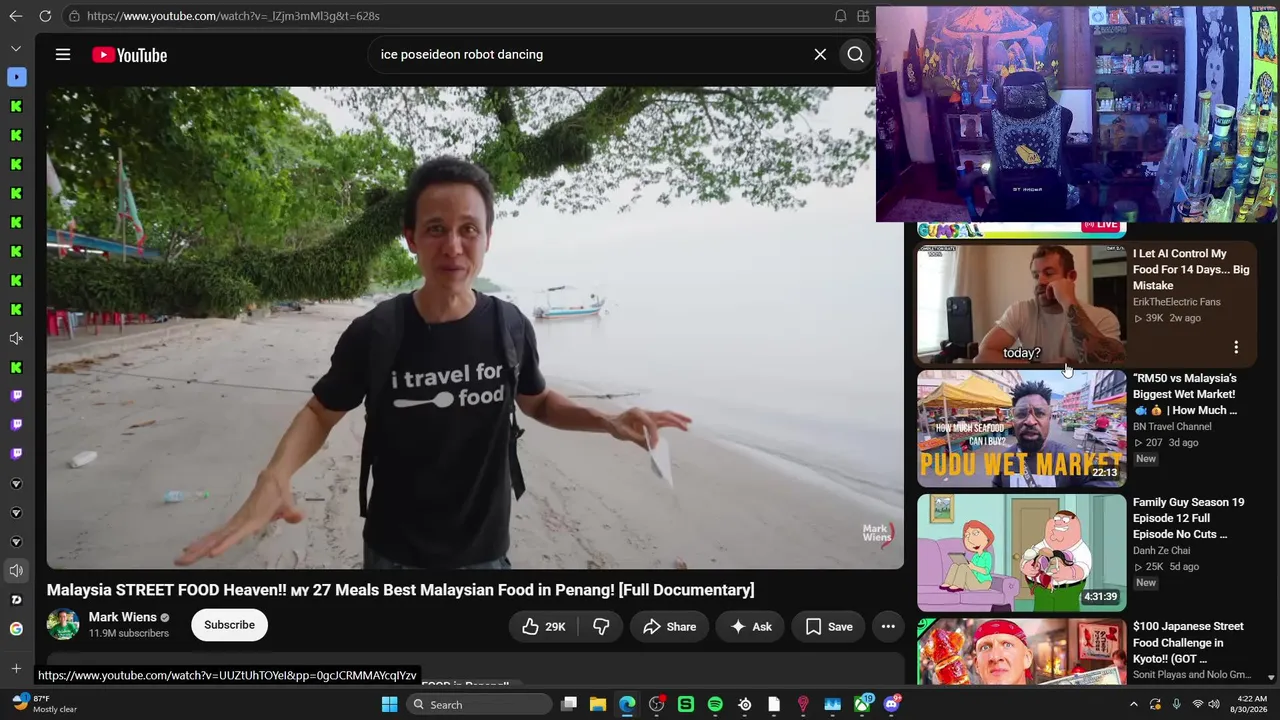
Task: Click the '39K 2w ago' view count text
Action: [x=1168, y=318]
